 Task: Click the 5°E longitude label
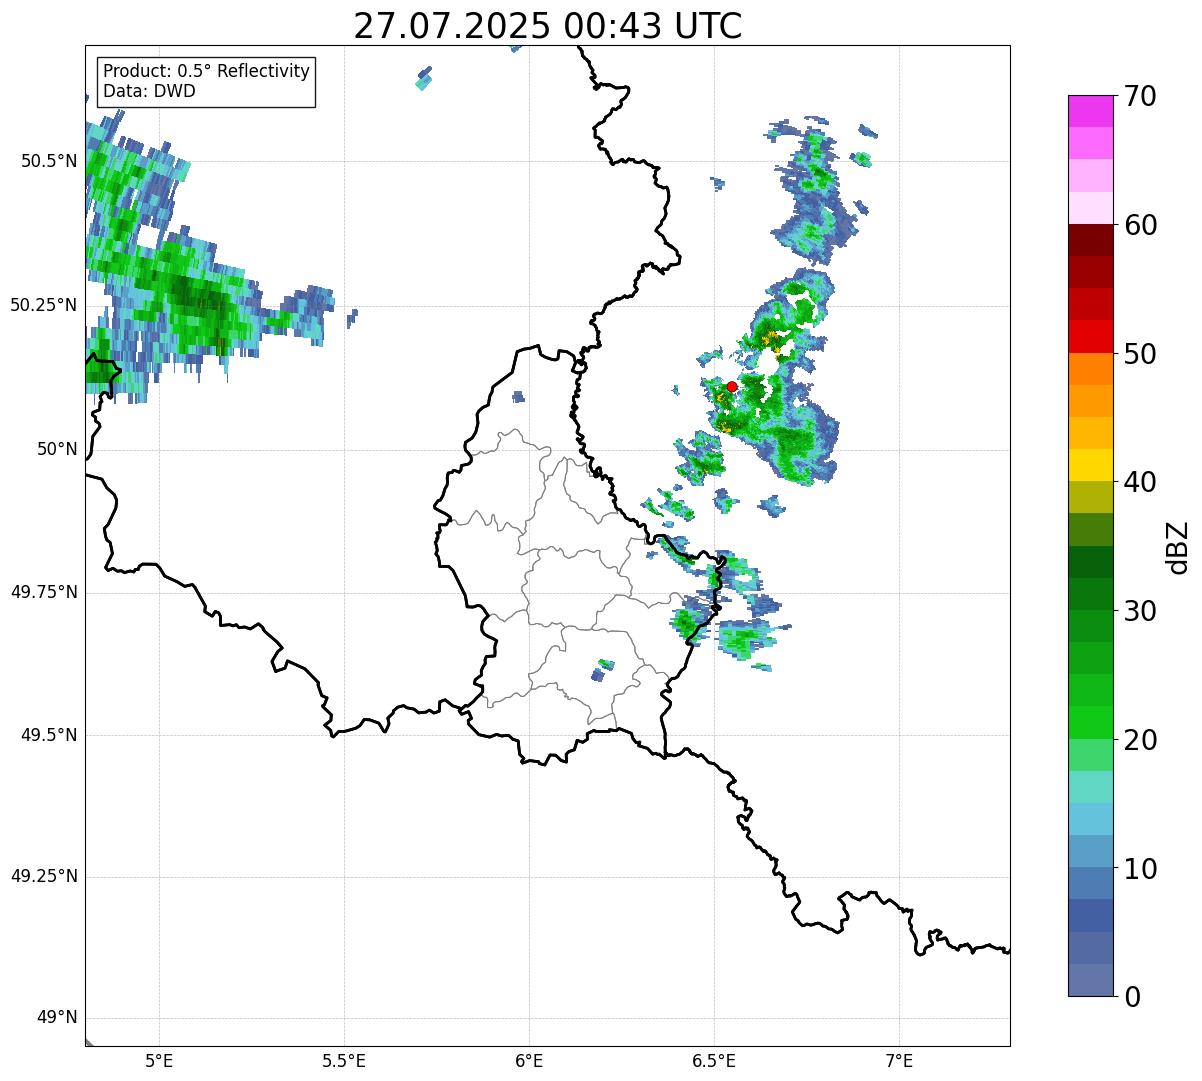coord(159,1060)
